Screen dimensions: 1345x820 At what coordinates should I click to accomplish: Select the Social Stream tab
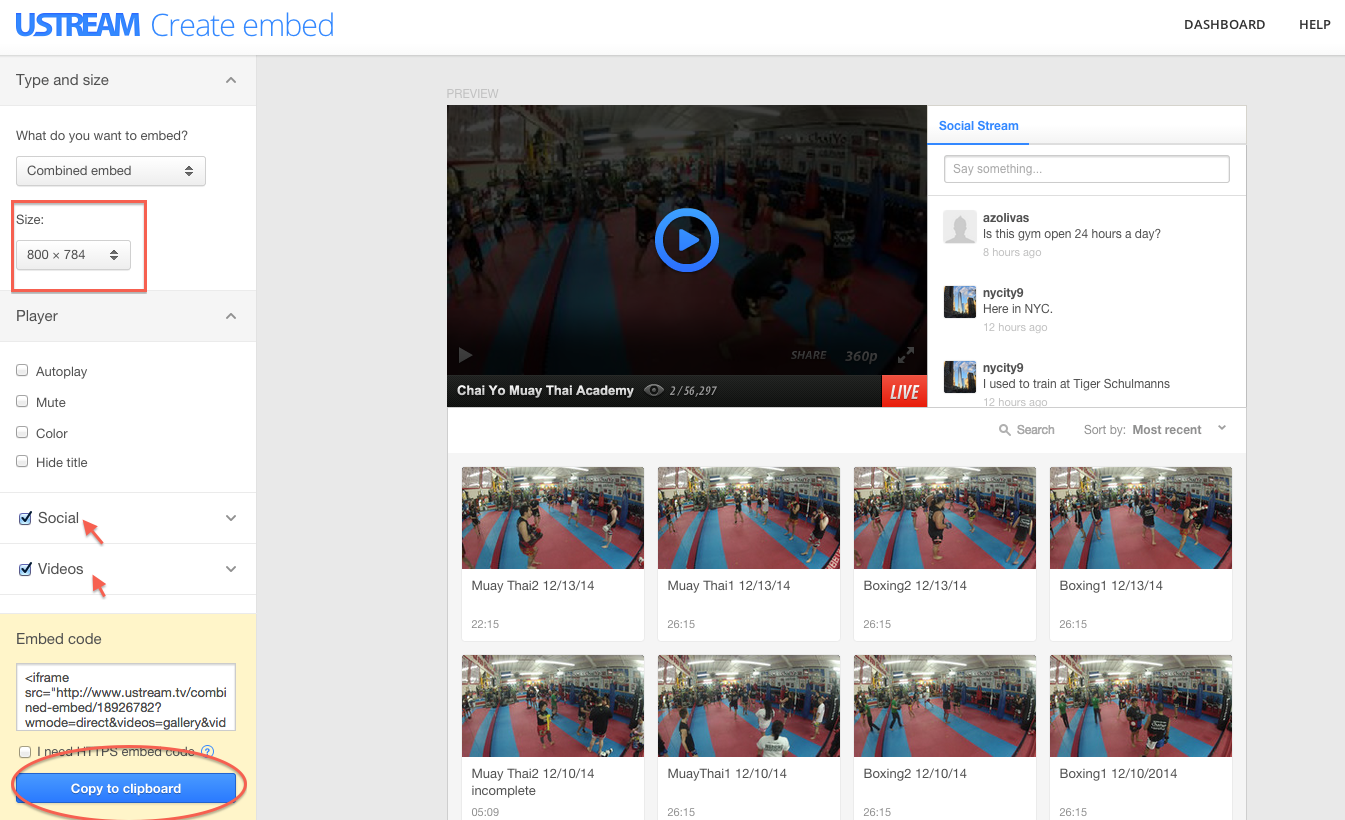(x=978, y=126)
